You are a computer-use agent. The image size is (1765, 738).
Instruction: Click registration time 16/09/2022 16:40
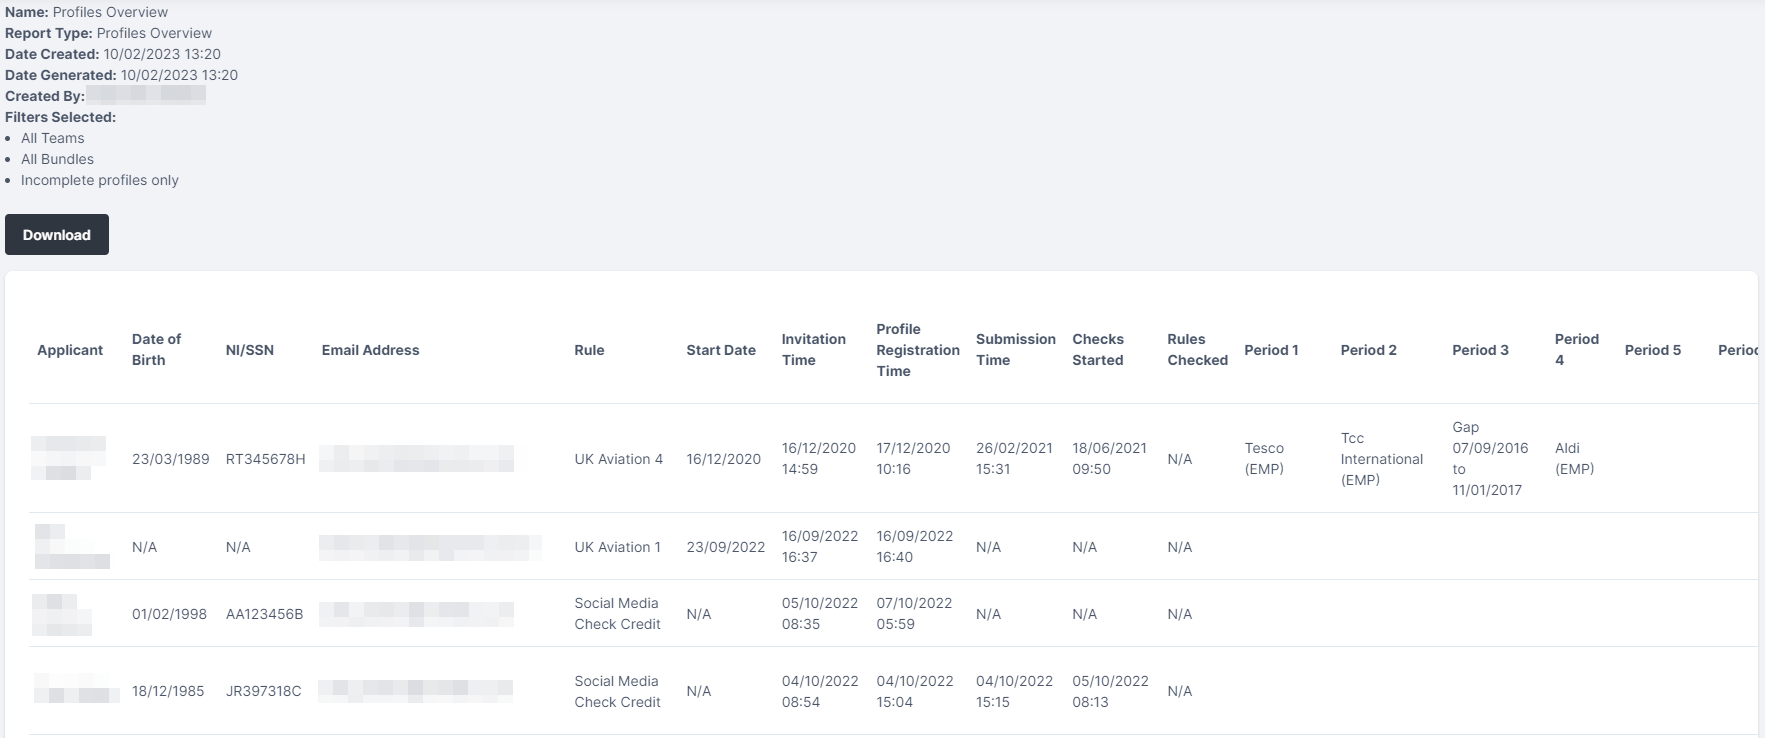[x=914, y=547]
